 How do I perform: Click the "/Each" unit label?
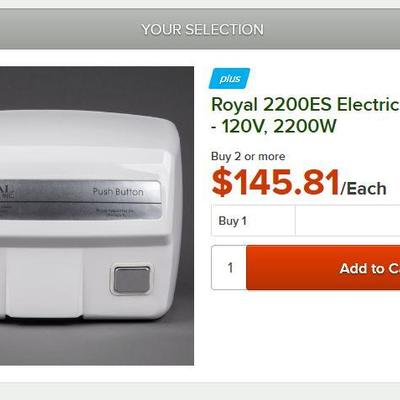point(363,189)
